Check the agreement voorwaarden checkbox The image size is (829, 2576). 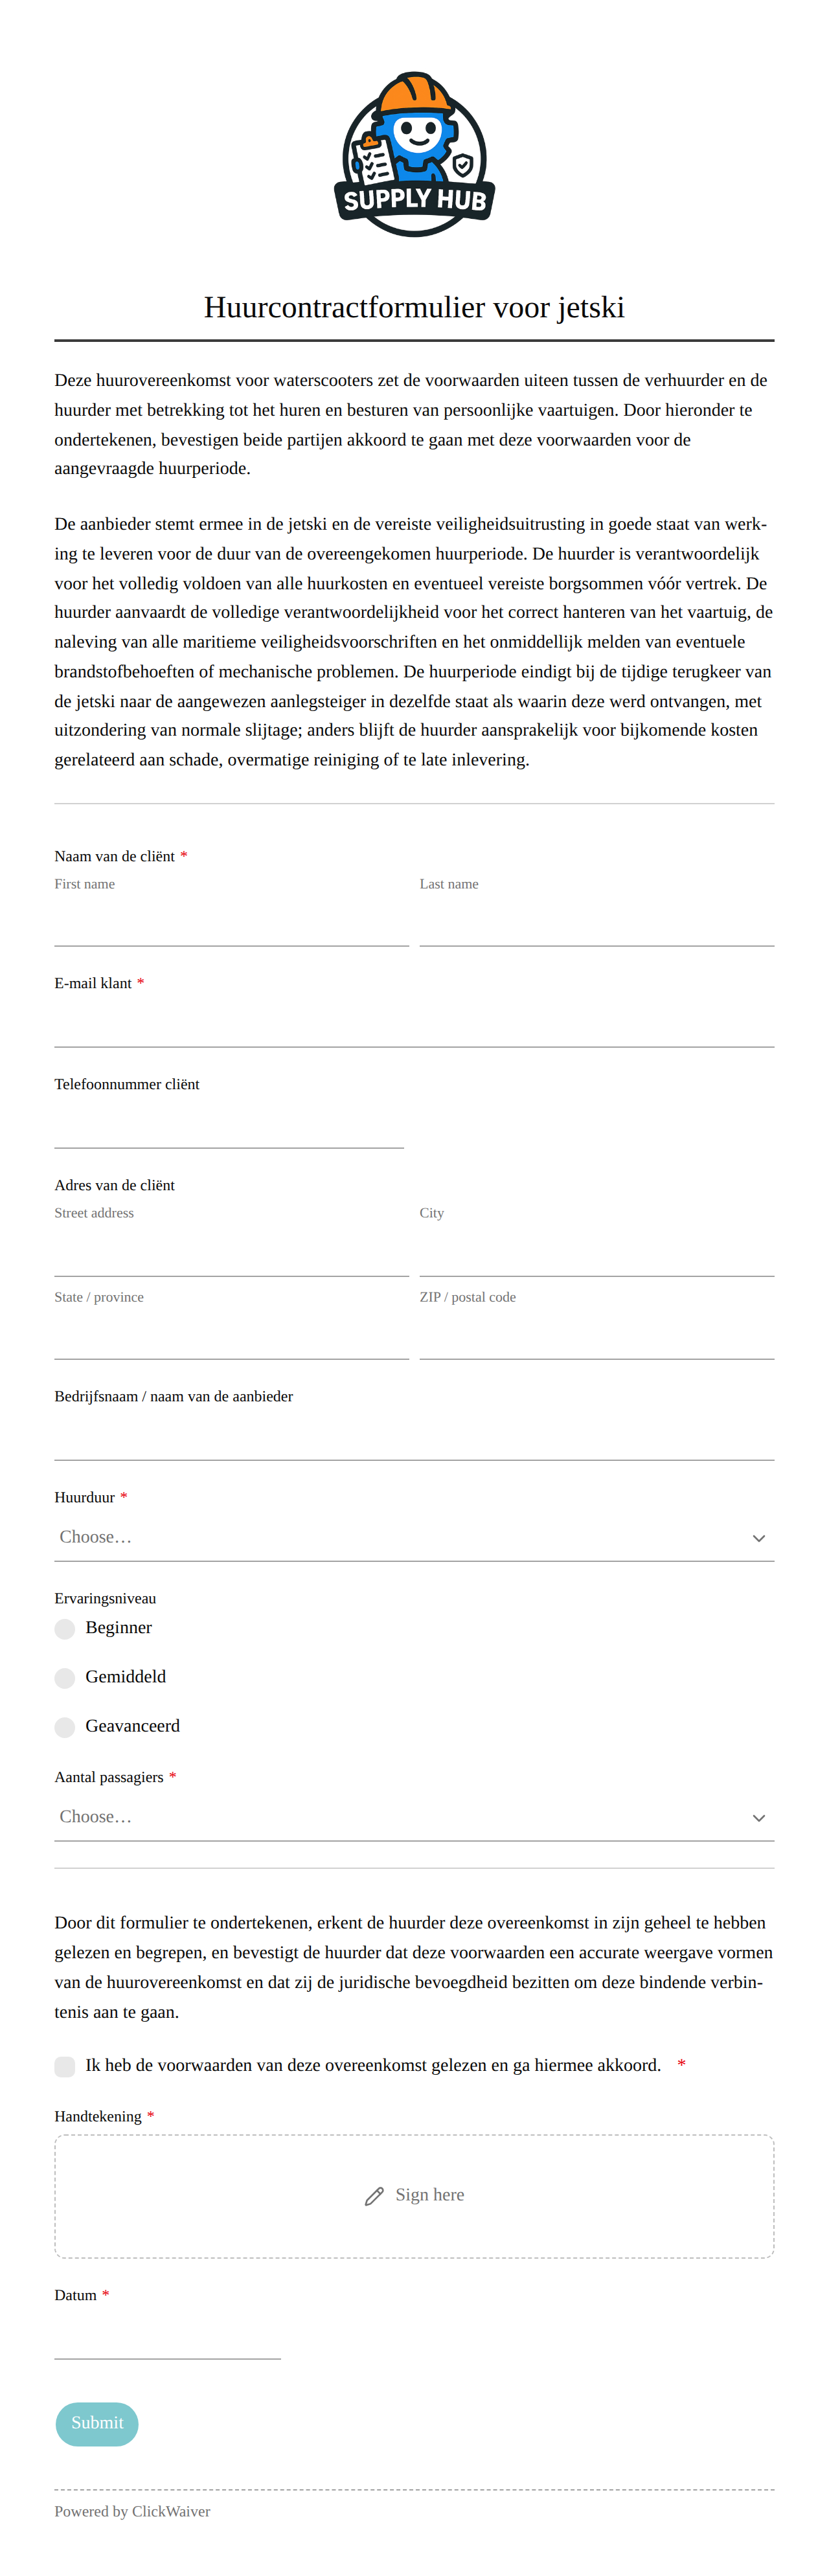pos(65,2067)
